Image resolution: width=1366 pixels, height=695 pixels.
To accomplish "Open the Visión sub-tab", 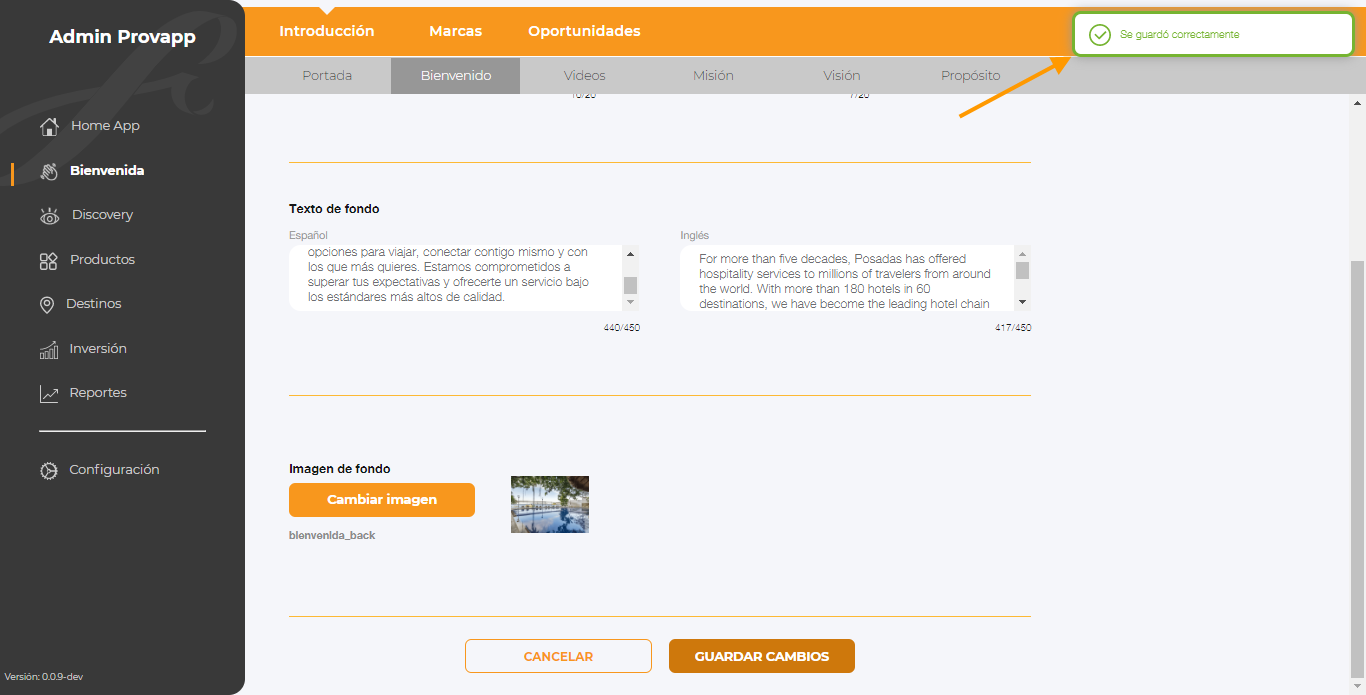I will [x=842, y=76].
